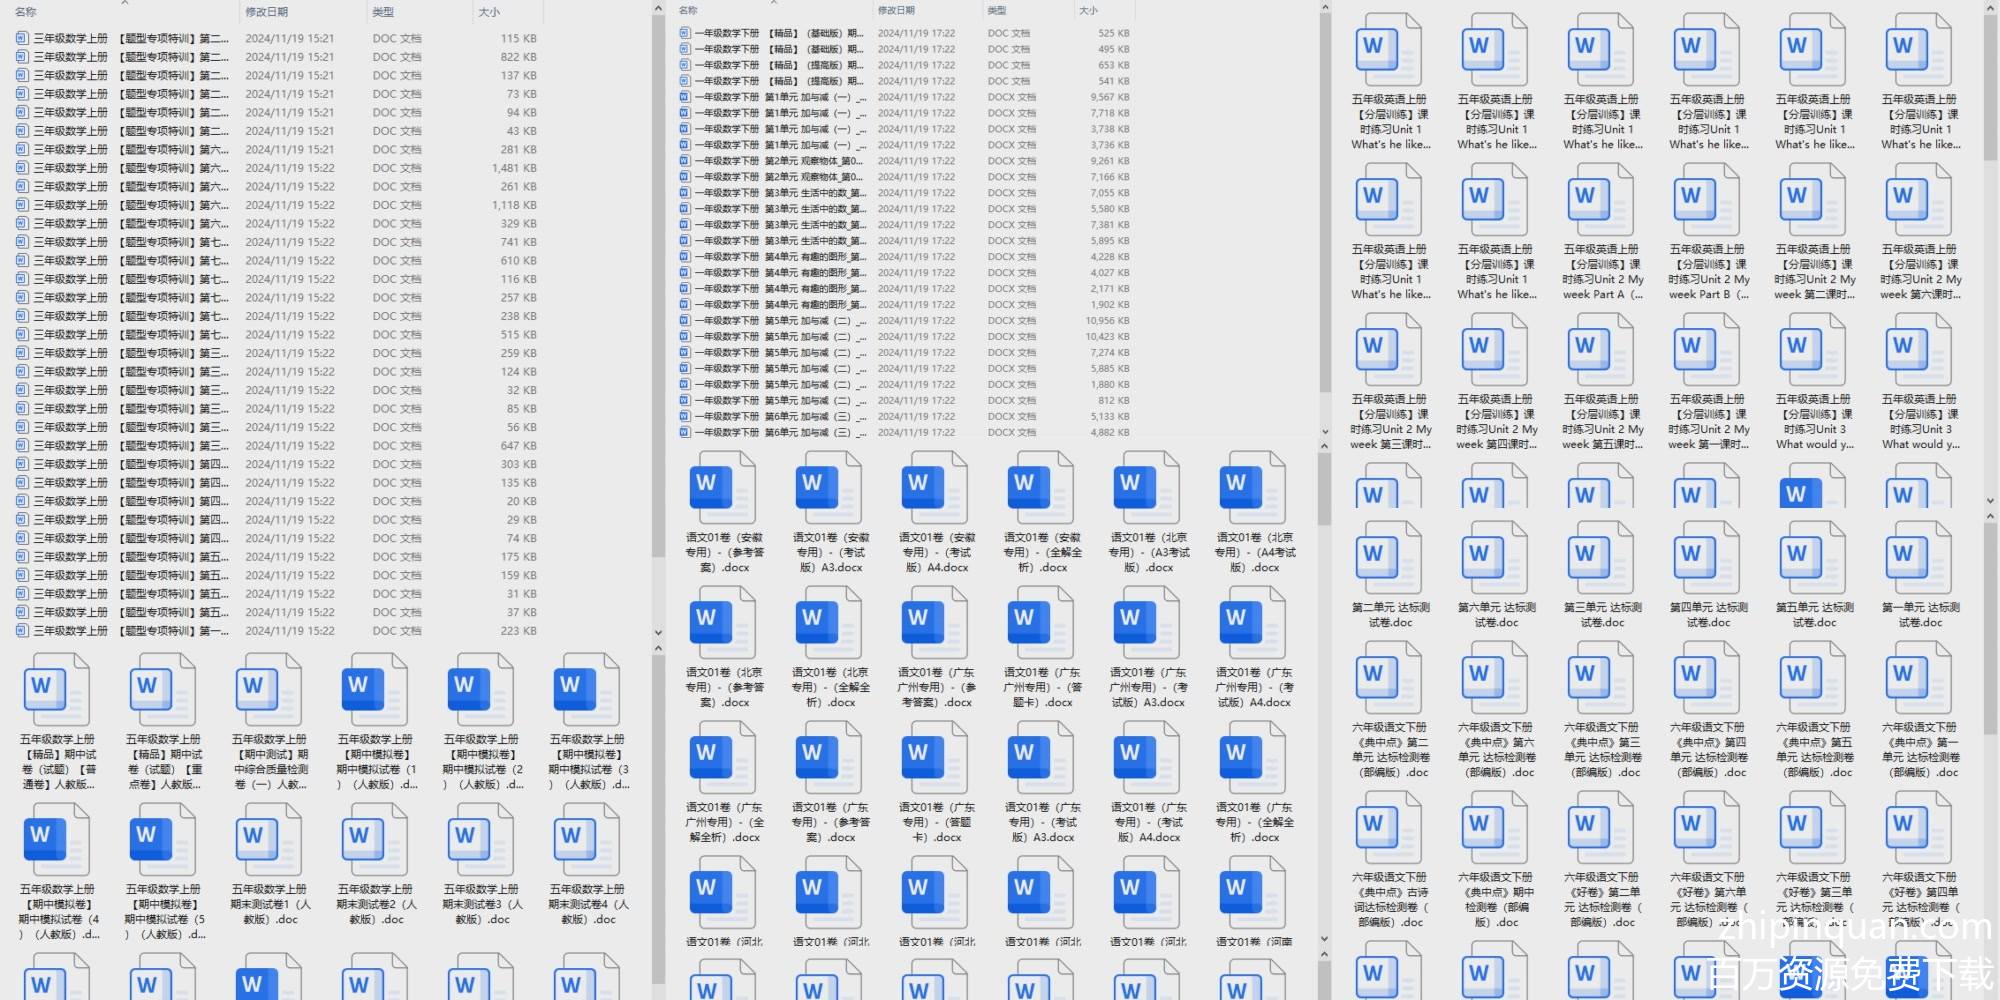Click scroll-down arrow of left file list
Image resolution: width=2000 pixels, height=1000 pixels.
click(x=657, y=632)
